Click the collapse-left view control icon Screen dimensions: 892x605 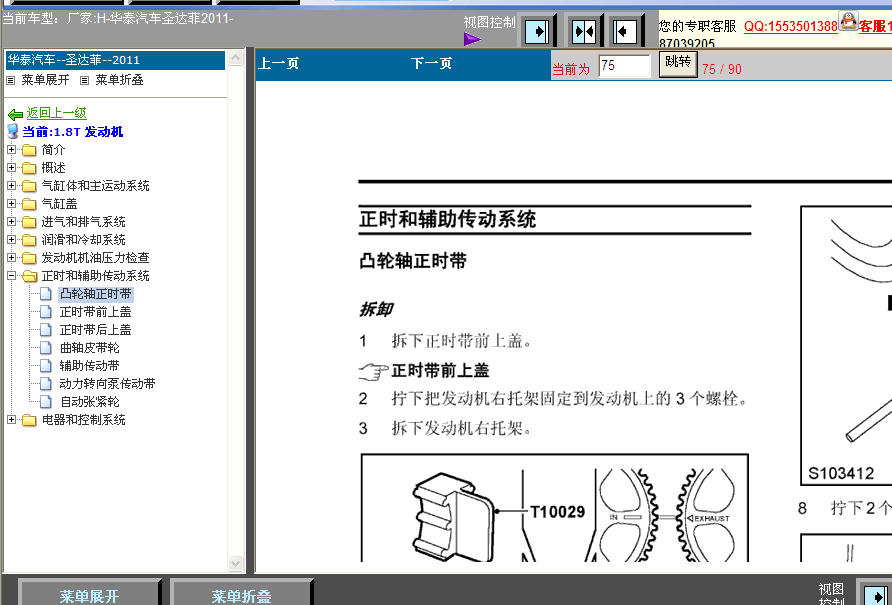[625, 31]
